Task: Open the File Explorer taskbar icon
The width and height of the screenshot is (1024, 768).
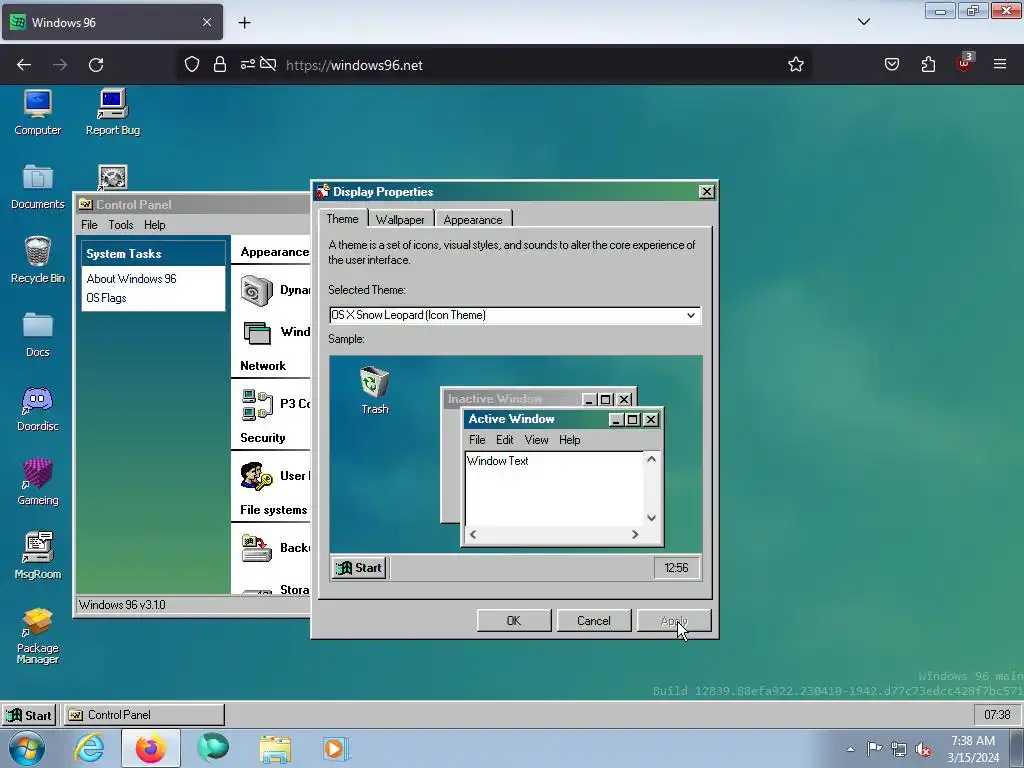Action: [x=275, y=748]
